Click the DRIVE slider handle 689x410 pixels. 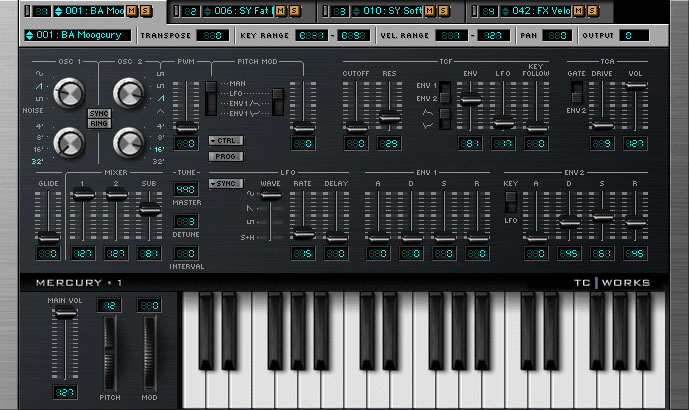pos(602,126)
